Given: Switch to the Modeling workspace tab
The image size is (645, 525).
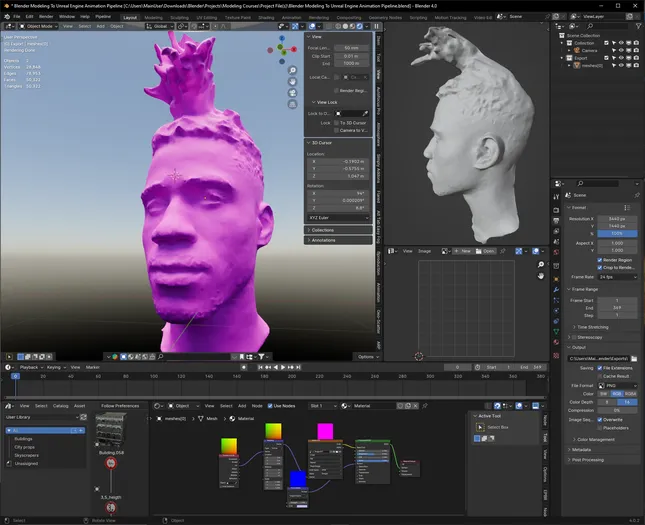Looking at the screenshot, I should click(153, 18).
